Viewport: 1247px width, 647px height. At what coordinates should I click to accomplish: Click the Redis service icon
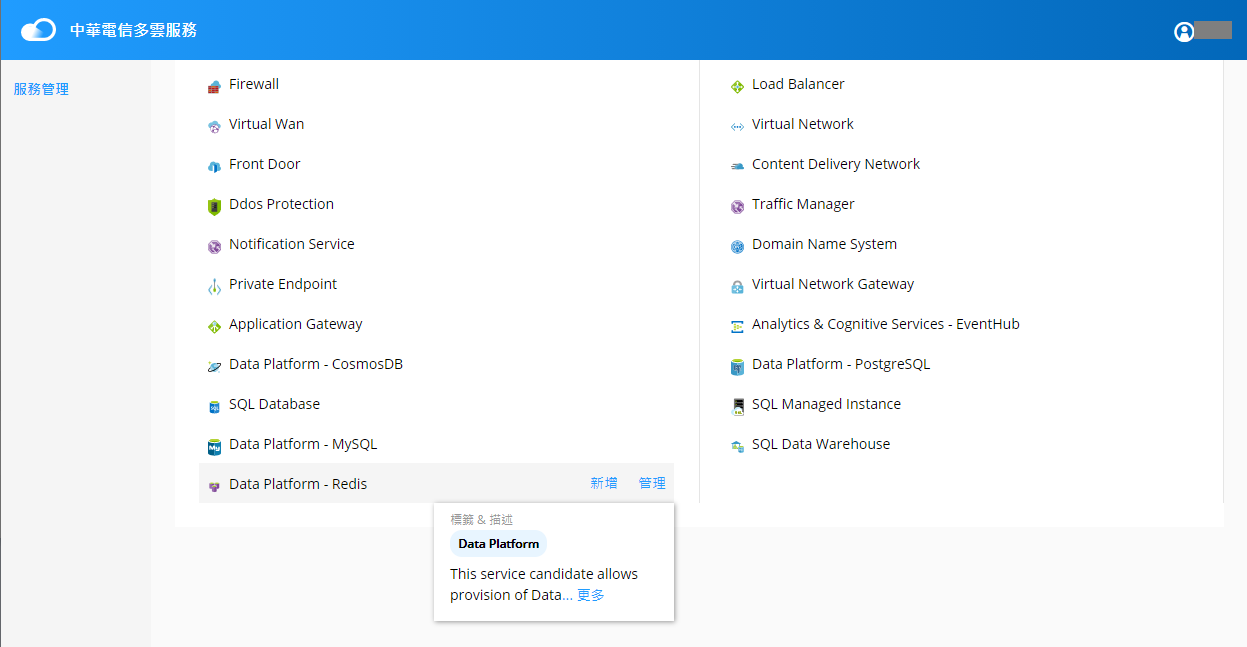click(214, 487)
